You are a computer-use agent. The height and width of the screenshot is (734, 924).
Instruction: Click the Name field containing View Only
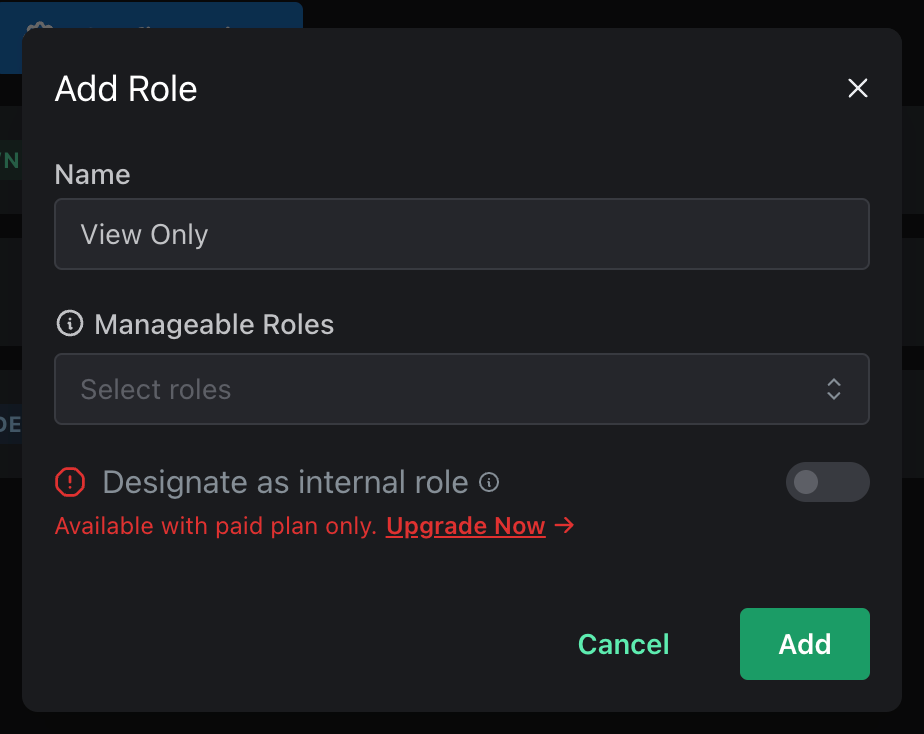click(x=462, y=234)
